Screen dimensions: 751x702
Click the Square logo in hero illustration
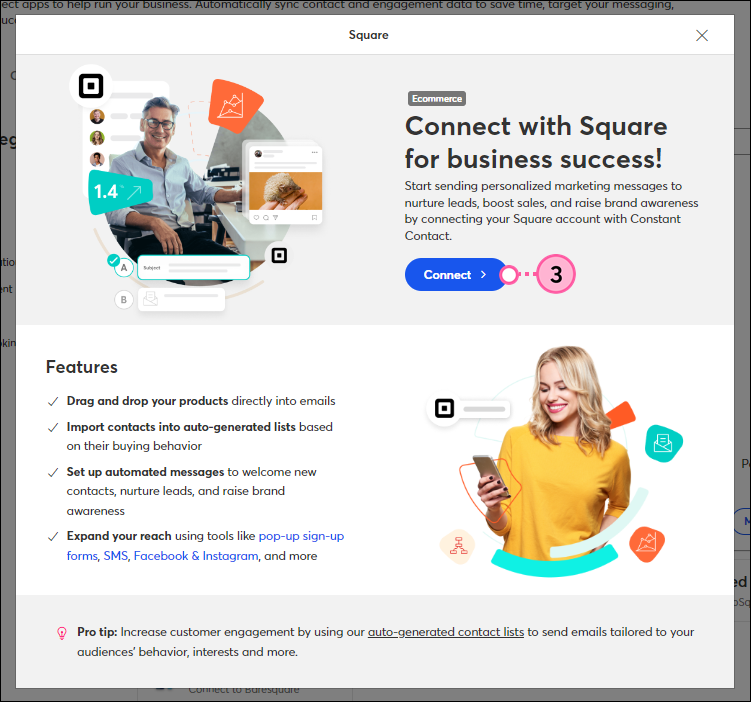(91, 86)
